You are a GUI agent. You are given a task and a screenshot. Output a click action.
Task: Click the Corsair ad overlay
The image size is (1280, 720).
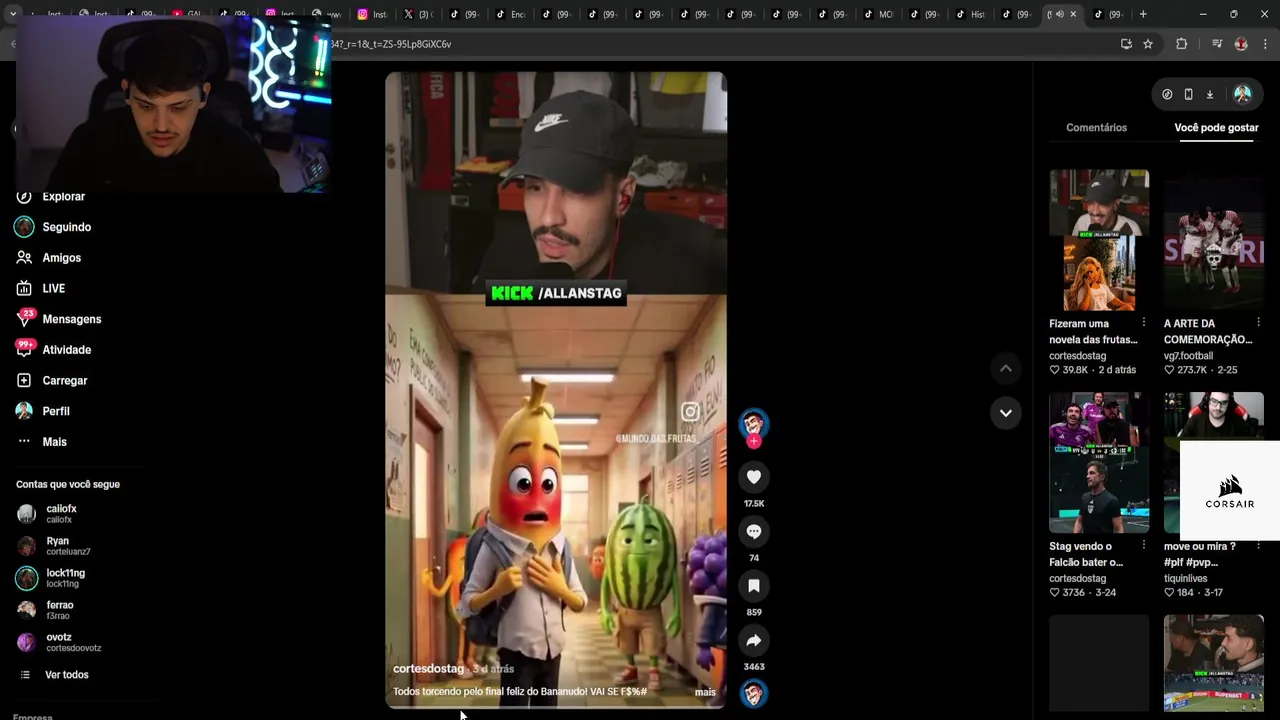click(x=1230, y=490)
